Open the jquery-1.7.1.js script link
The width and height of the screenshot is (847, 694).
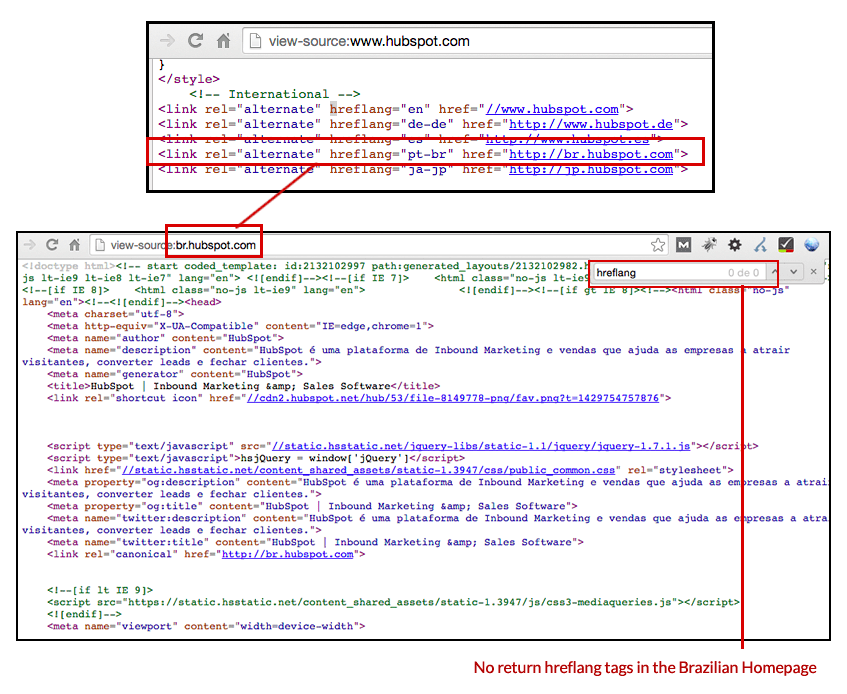(x=481, y=446)
